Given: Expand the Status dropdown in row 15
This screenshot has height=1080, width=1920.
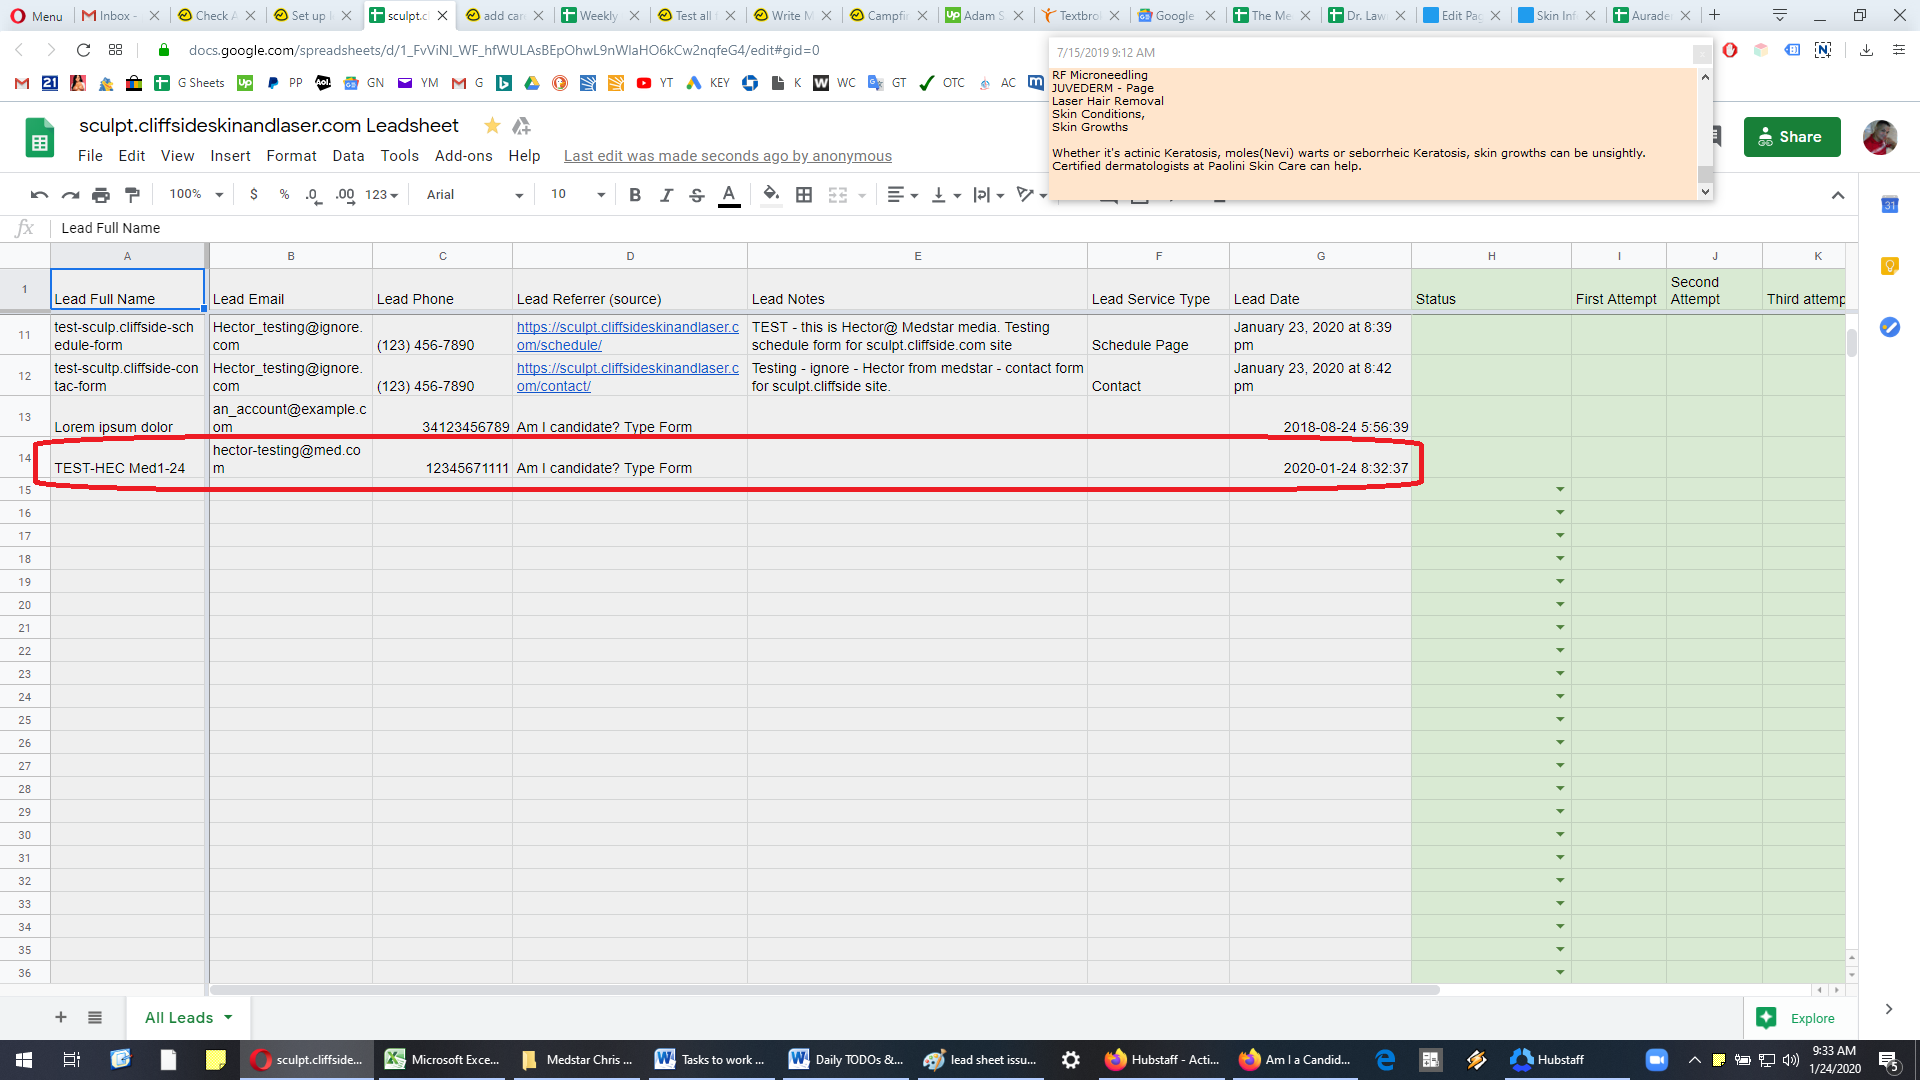Looking at the screenshot, I should [1560, 490].
